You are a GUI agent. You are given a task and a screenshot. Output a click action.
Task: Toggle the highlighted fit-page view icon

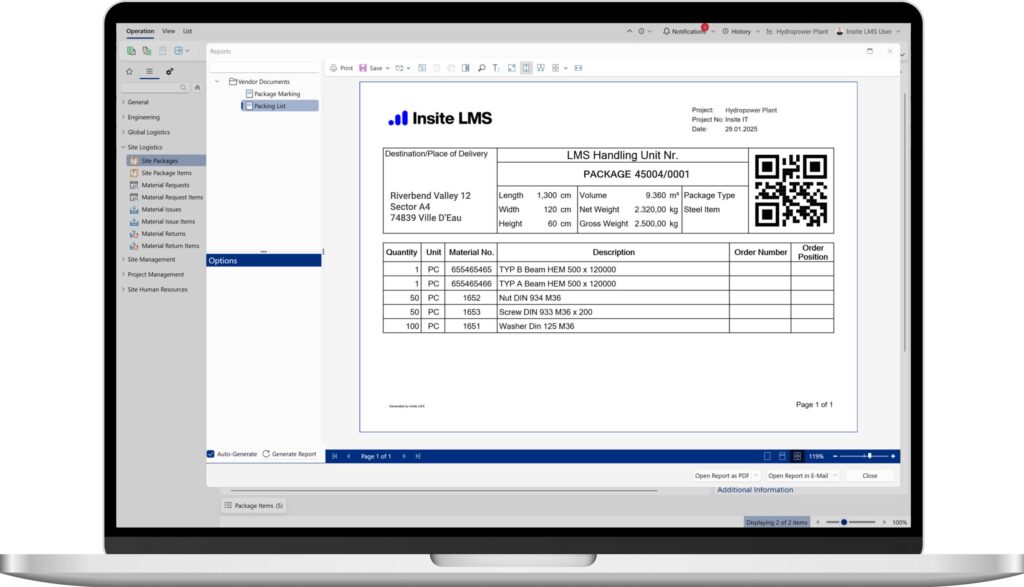526,68
